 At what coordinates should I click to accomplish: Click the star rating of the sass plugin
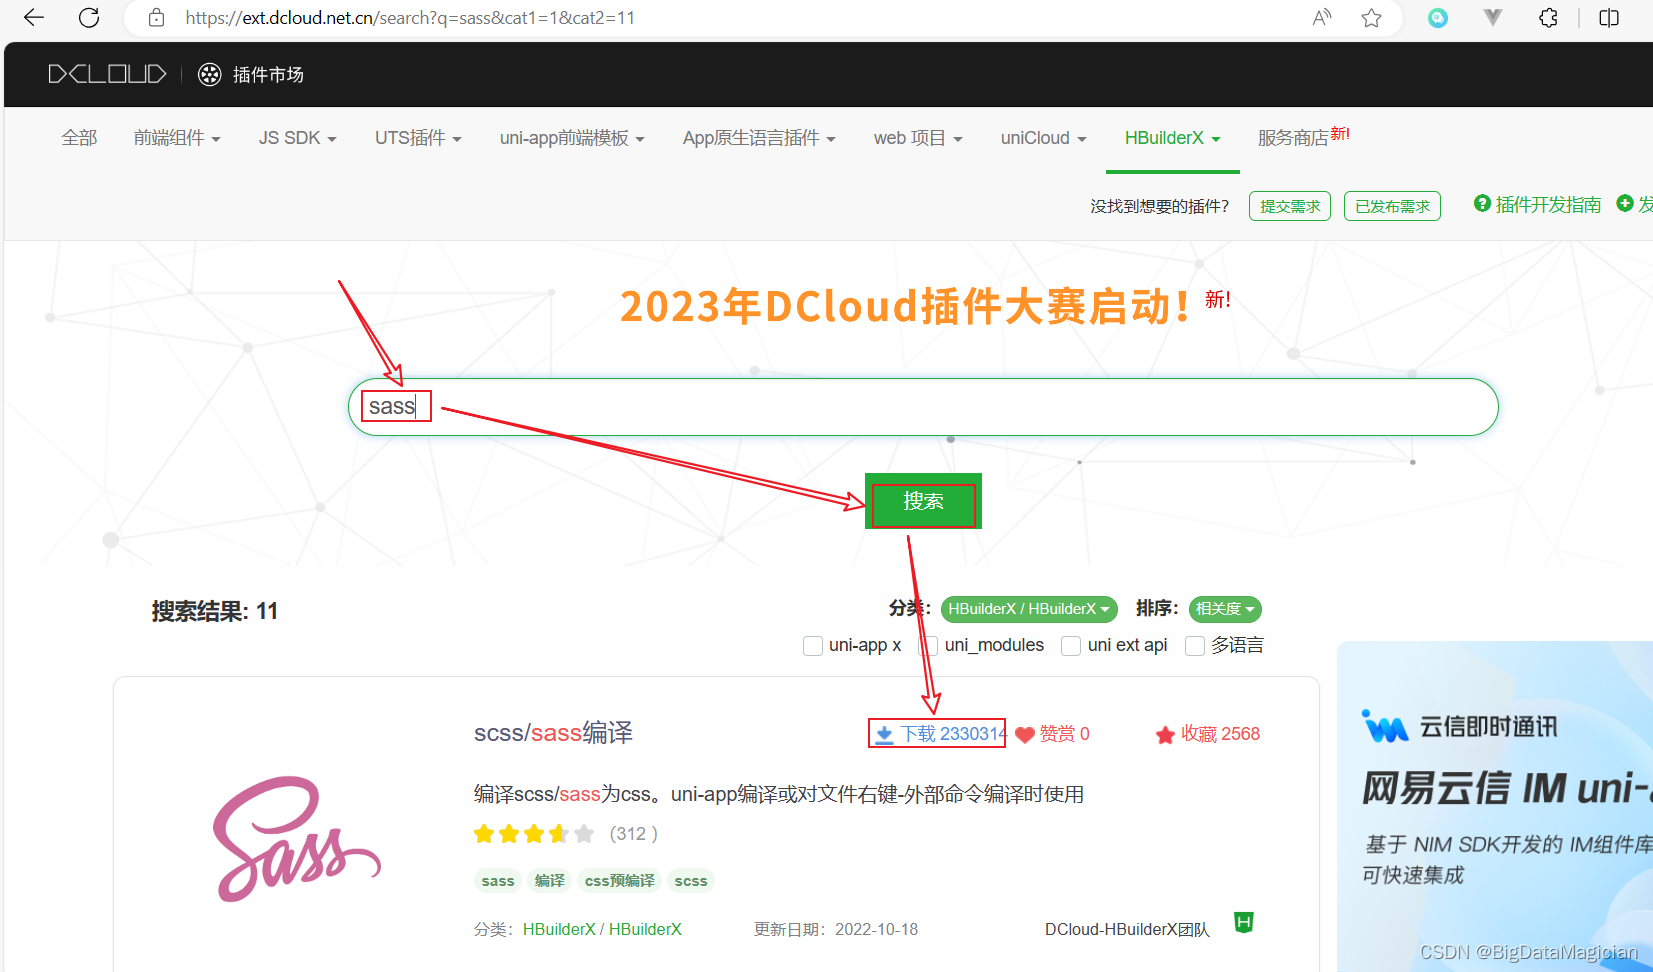point(534,834)
